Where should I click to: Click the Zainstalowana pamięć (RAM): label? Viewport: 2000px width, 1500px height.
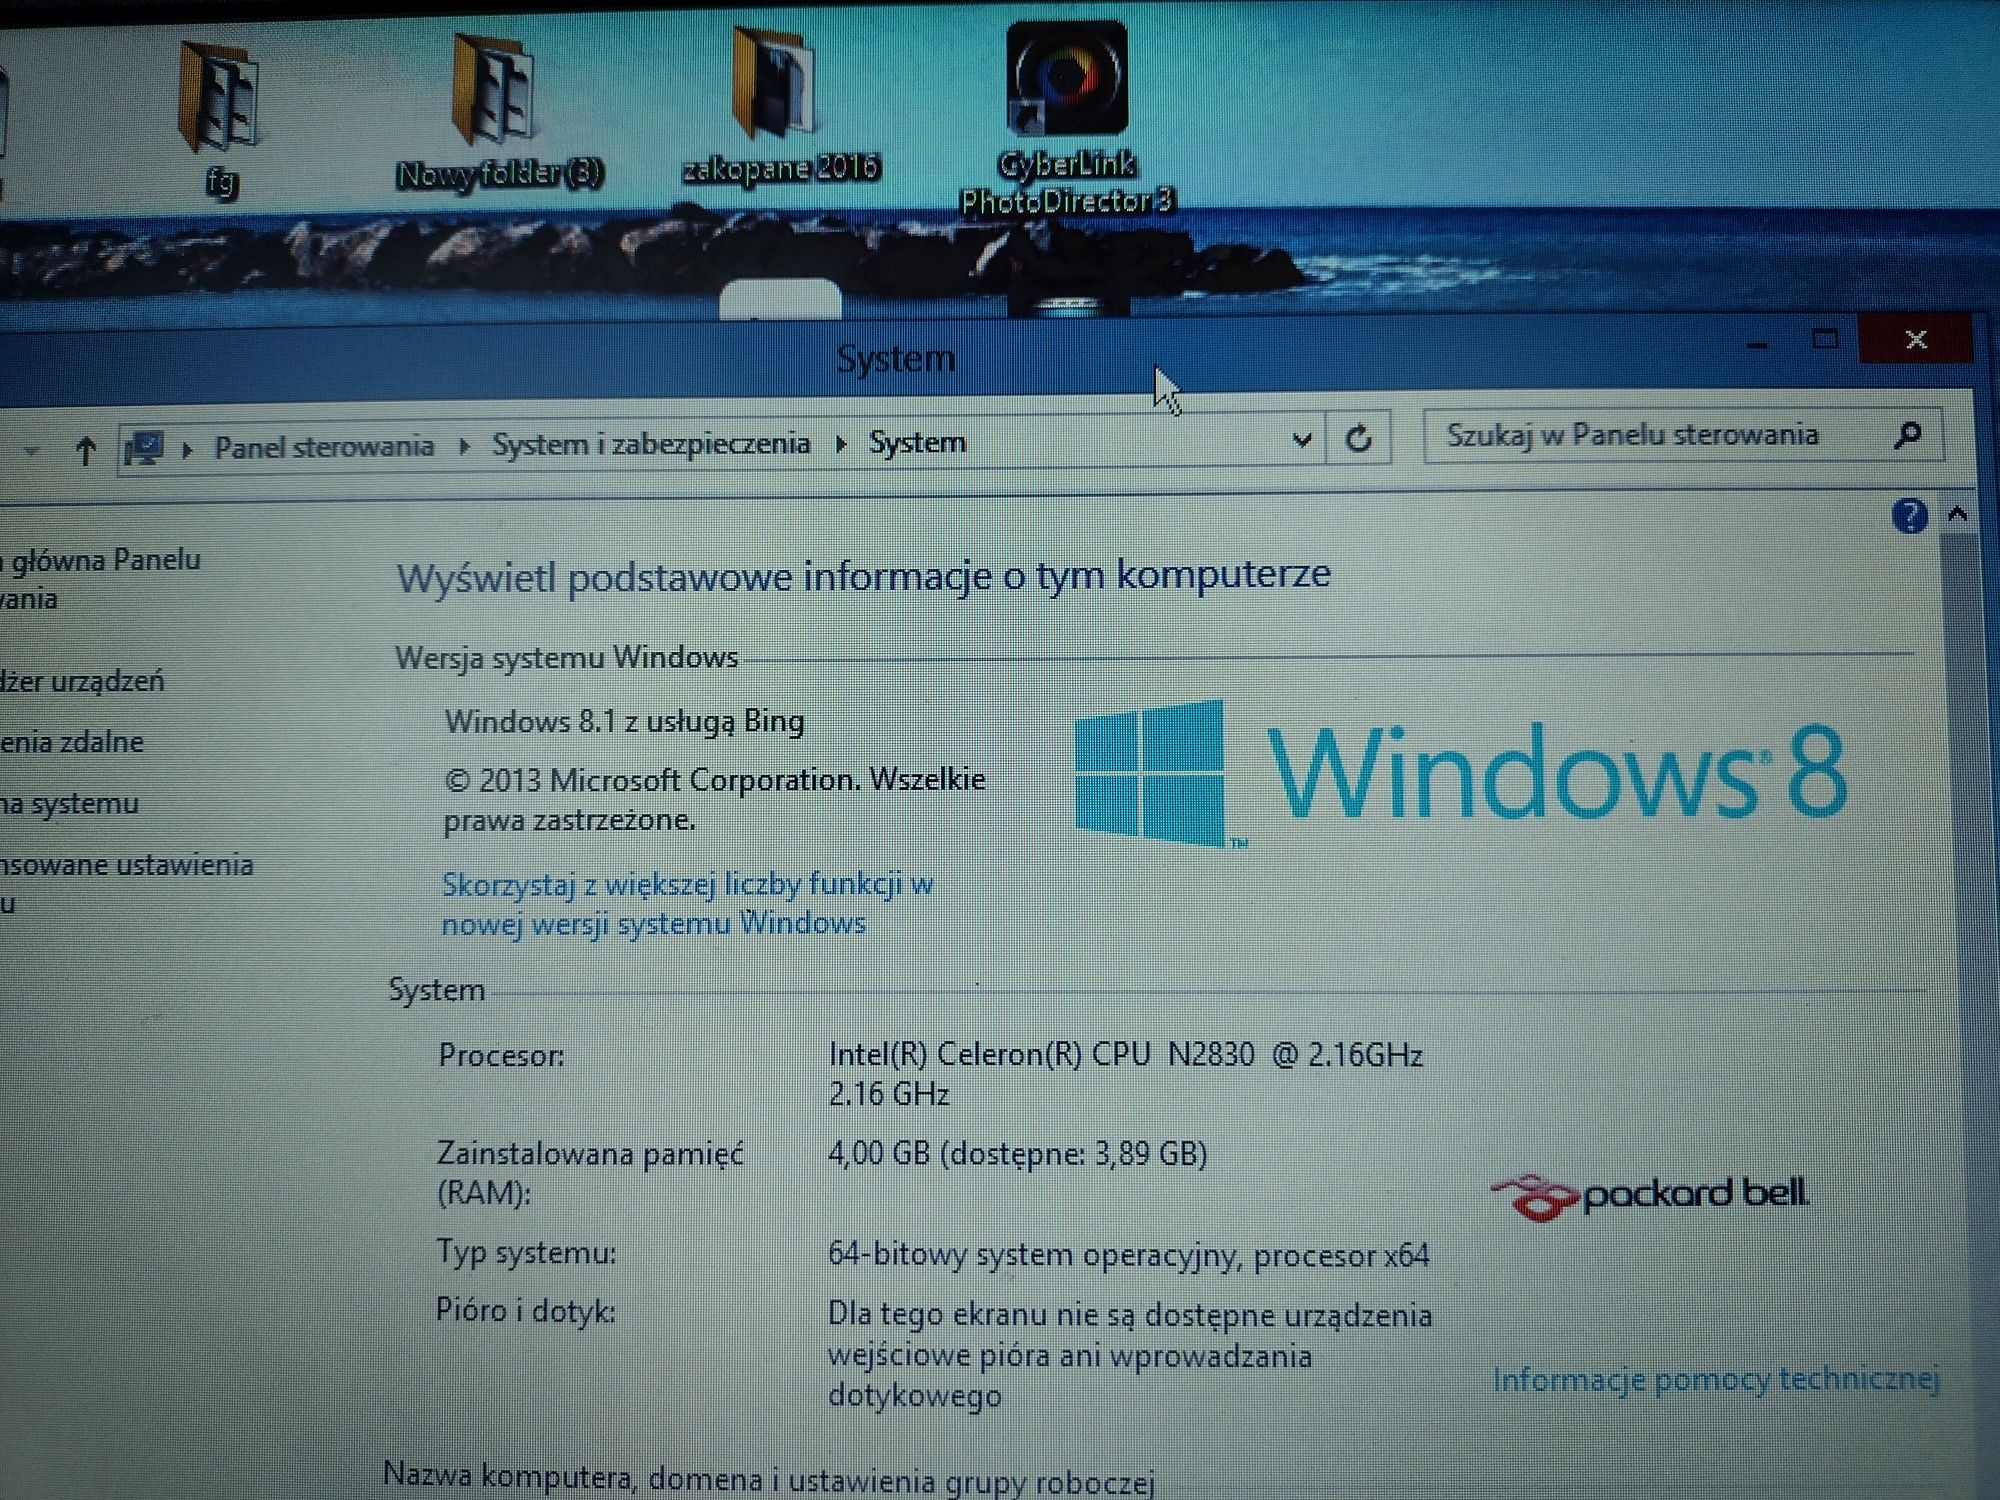click(590, 1173)
